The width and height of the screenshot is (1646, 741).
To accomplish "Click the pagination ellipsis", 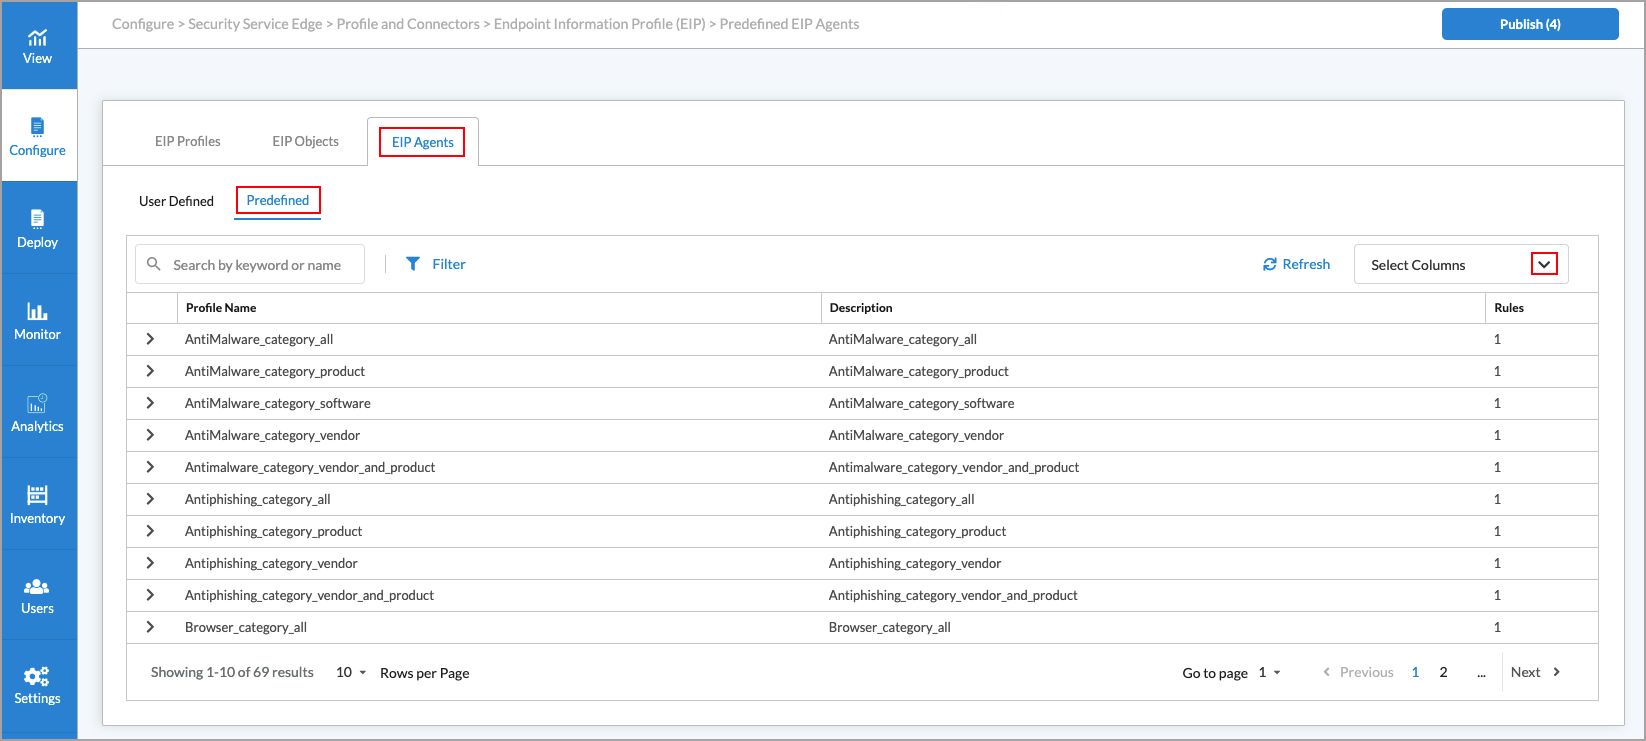I will click(x=1481, y=673).
